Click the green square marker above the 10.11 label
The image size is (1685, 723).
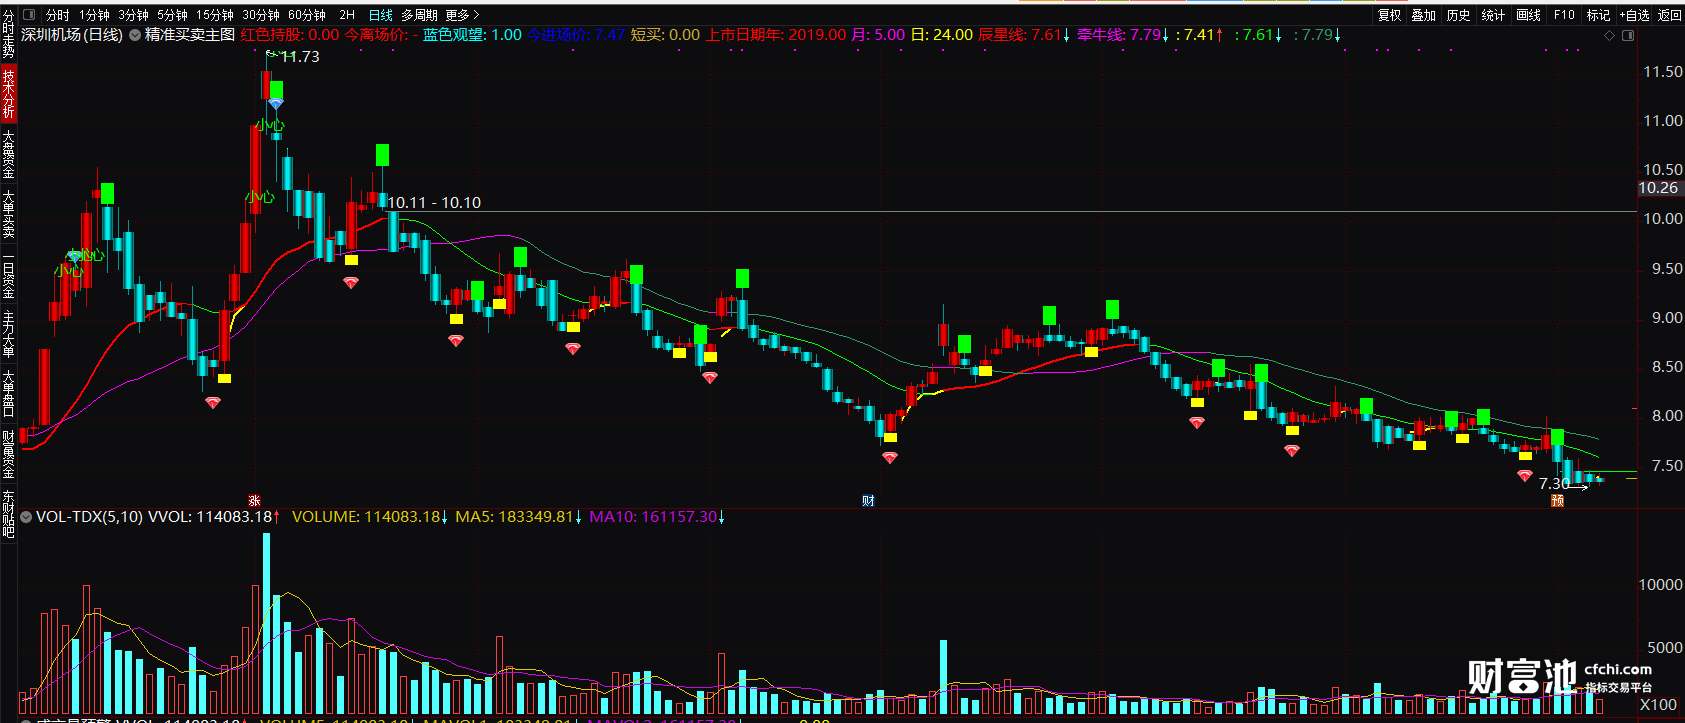tap(382, 155)
